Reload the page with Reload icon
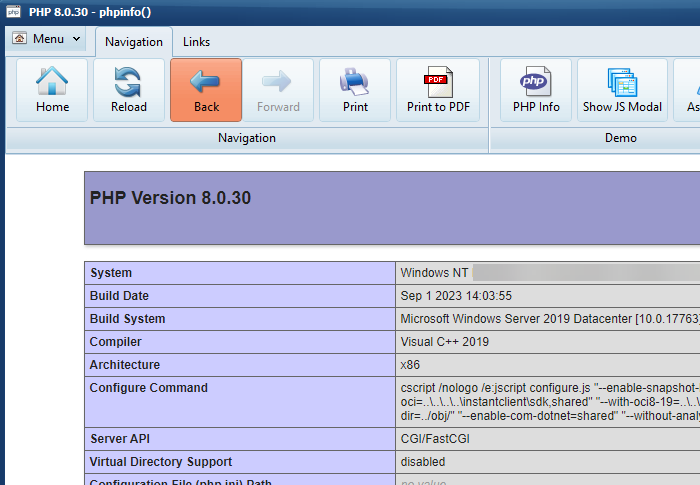The width and height of the screenshot is (700, 485). pyautogui.click(x=129, y=90)
